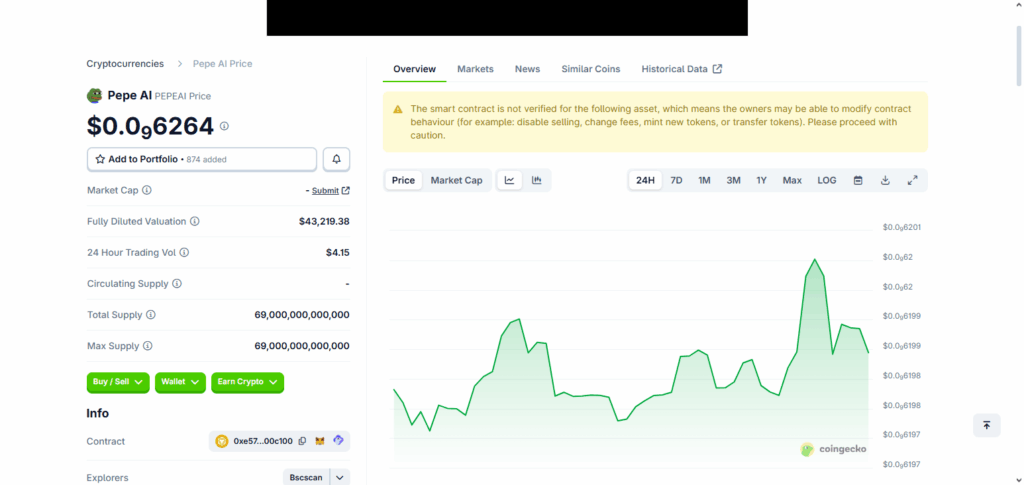This screenshot has width=1024, height=485.
Task: Expand the Explorers chevron next to Bscscan
Action: pos(340,477)
